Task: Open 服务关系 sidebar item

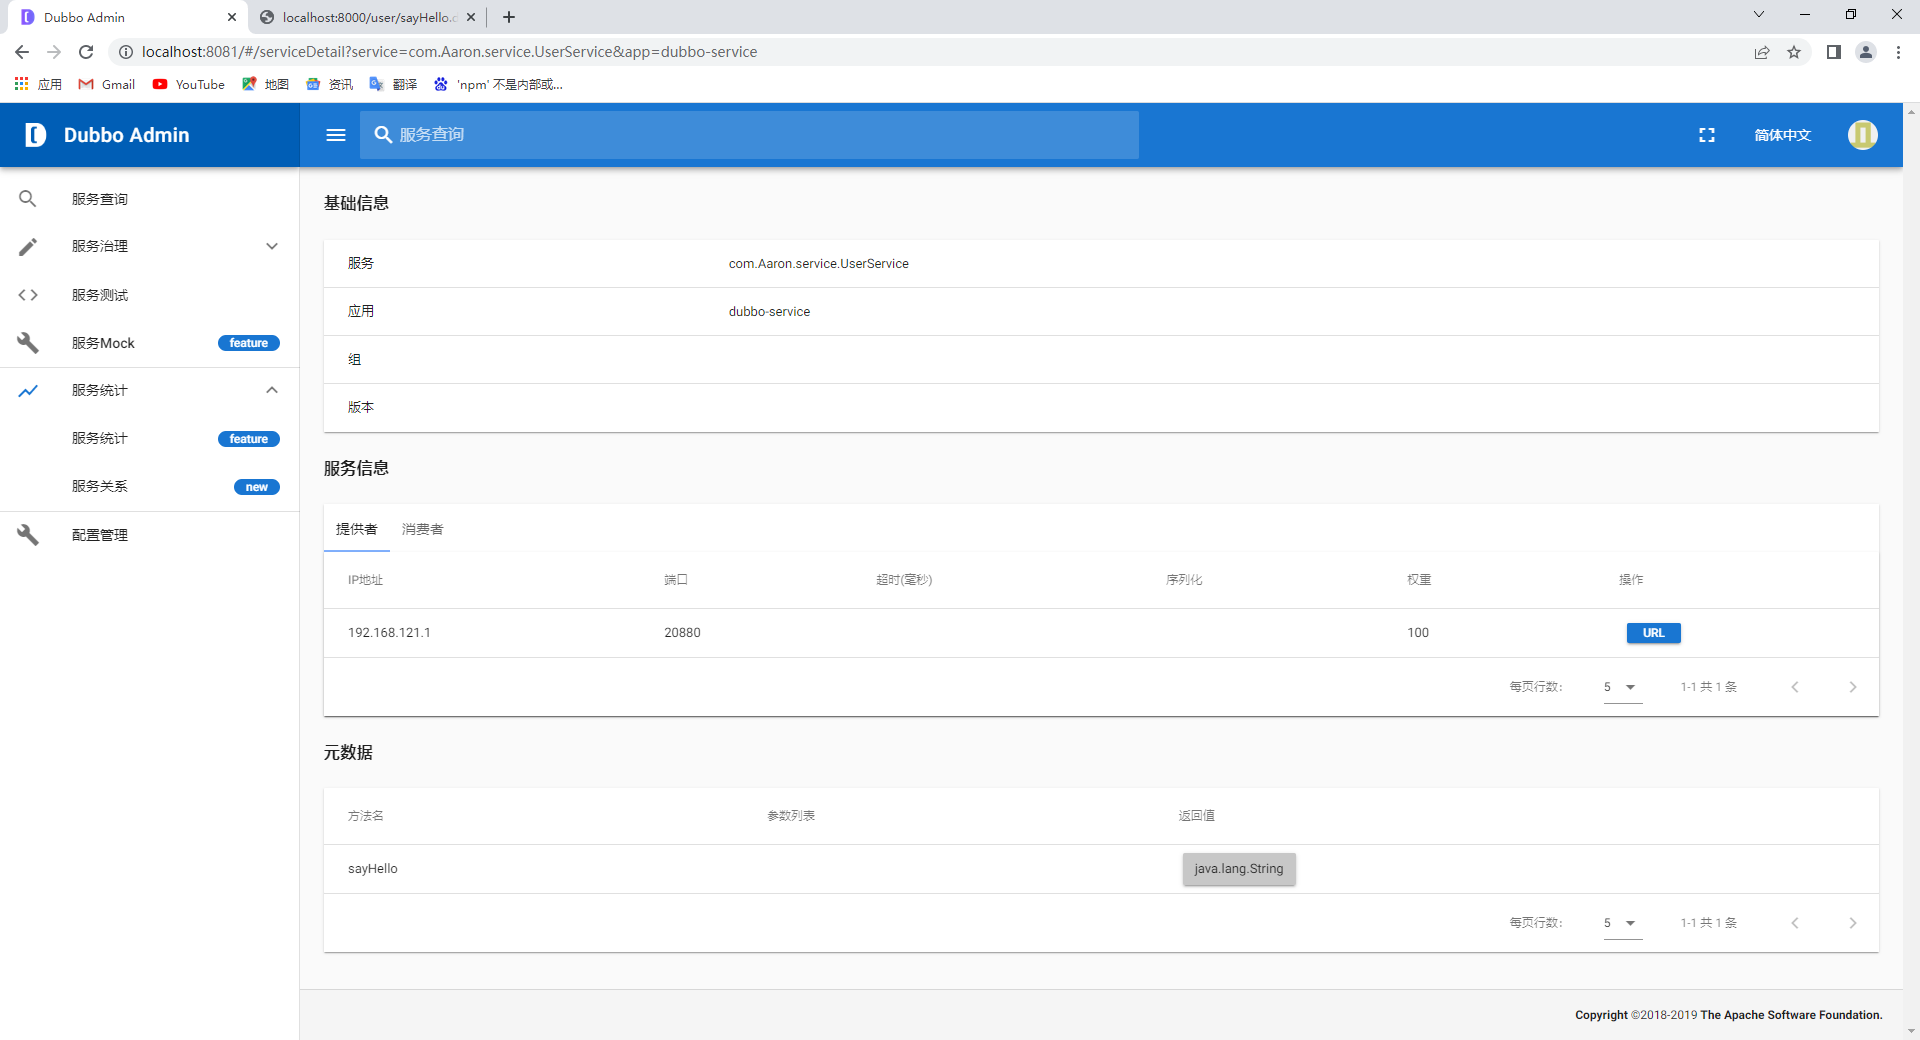Action: [150, 486]
